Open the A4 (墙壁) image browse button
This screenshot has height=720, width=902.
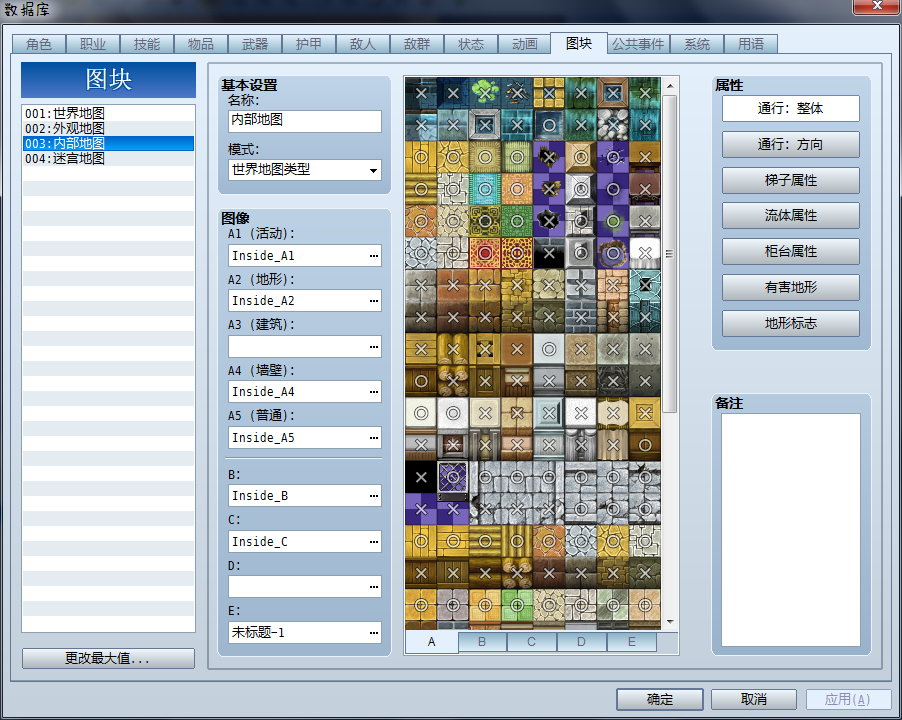coord(374,392)
